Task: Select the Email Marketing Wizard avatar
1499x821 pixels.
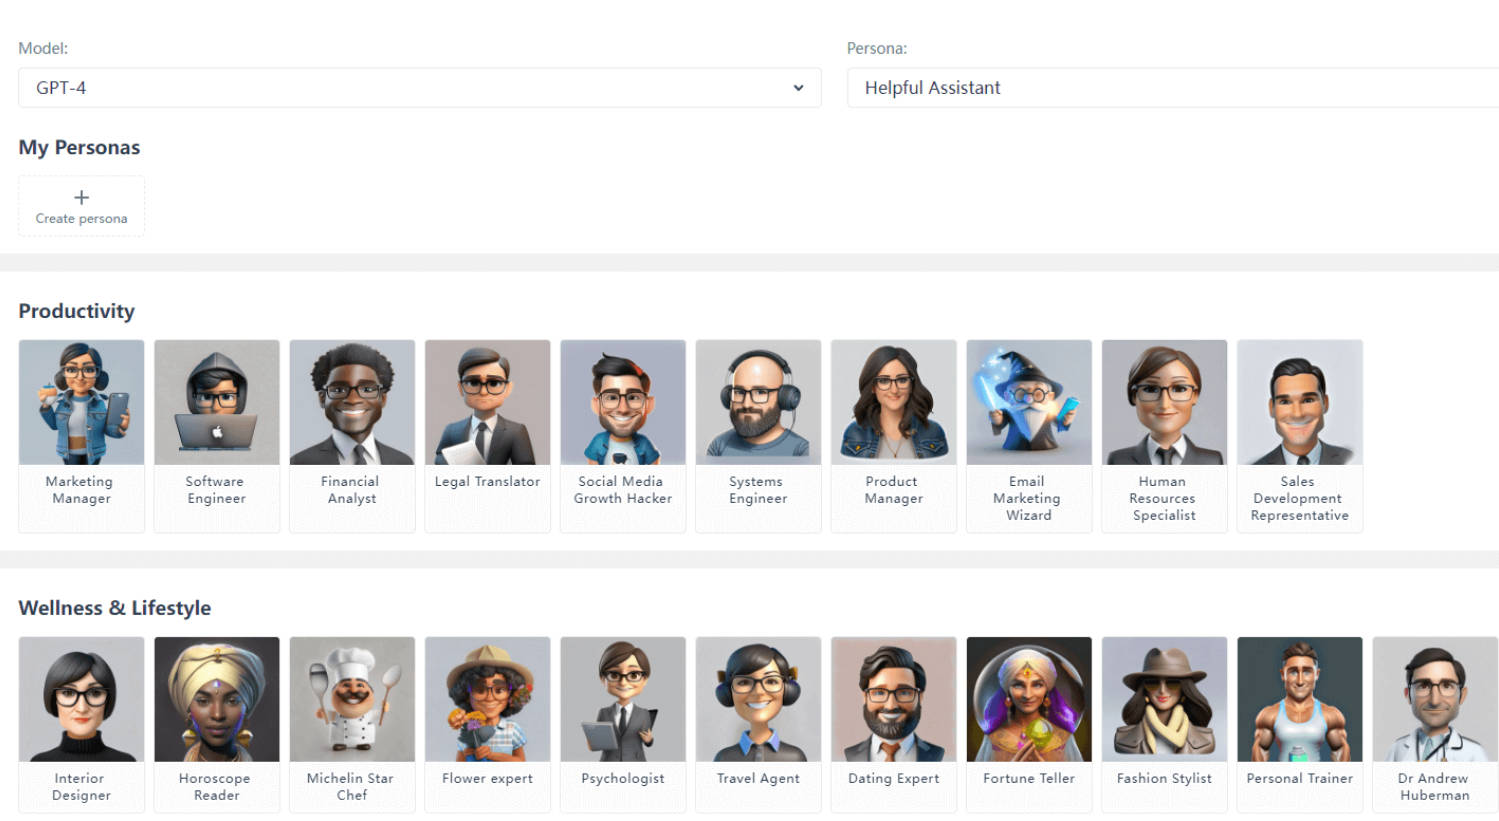Action: point(1028,403)
